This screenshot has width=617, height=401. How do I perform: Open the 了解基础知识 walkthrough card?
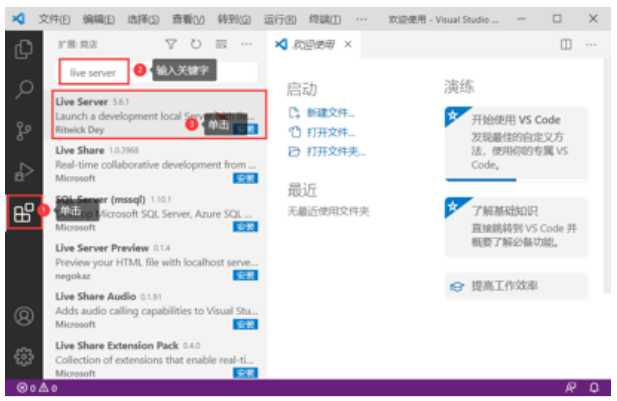pos(516,227)
